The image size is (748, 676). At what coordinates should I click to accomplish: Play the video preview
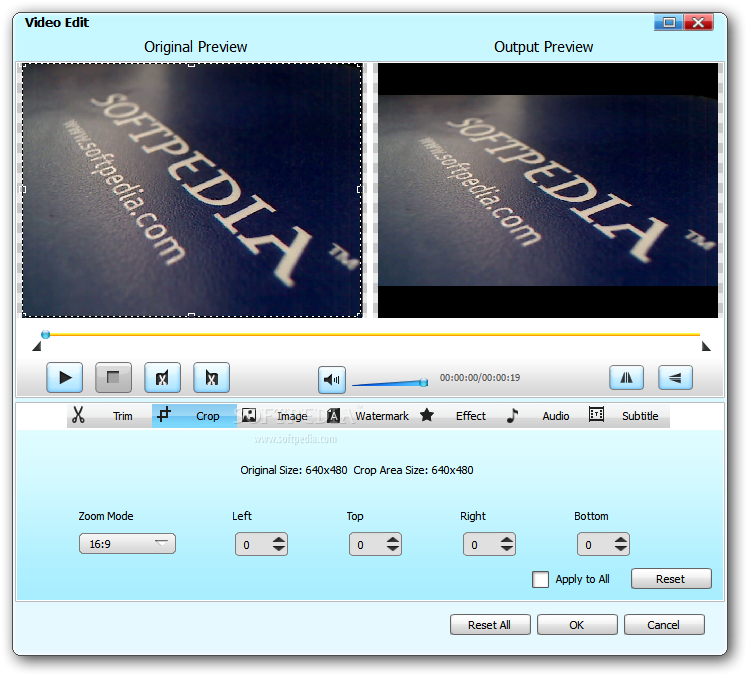point(64,378)
